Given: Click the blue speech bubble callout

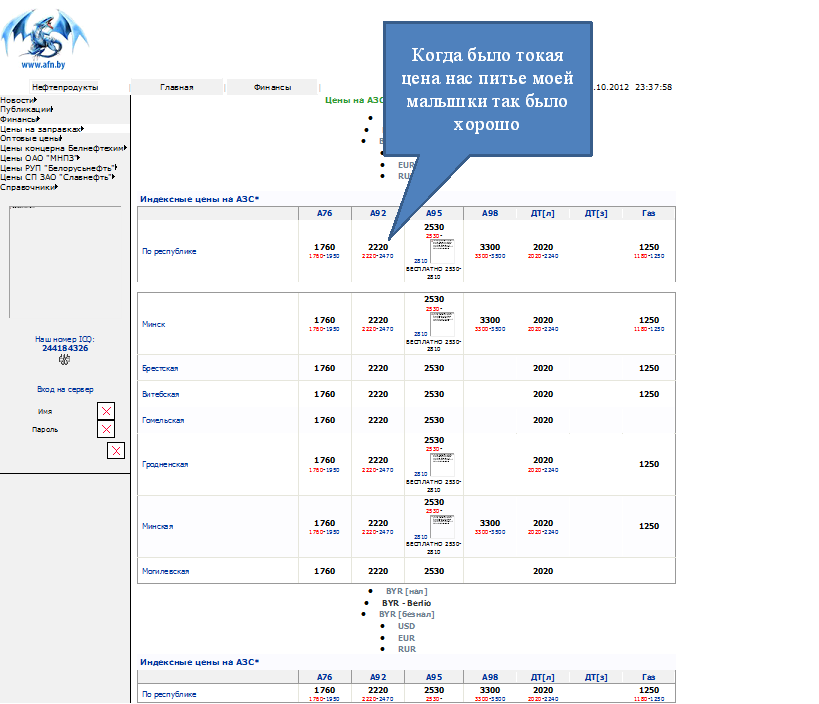Looking at the screenshot, I should click(x=489, y=90).
